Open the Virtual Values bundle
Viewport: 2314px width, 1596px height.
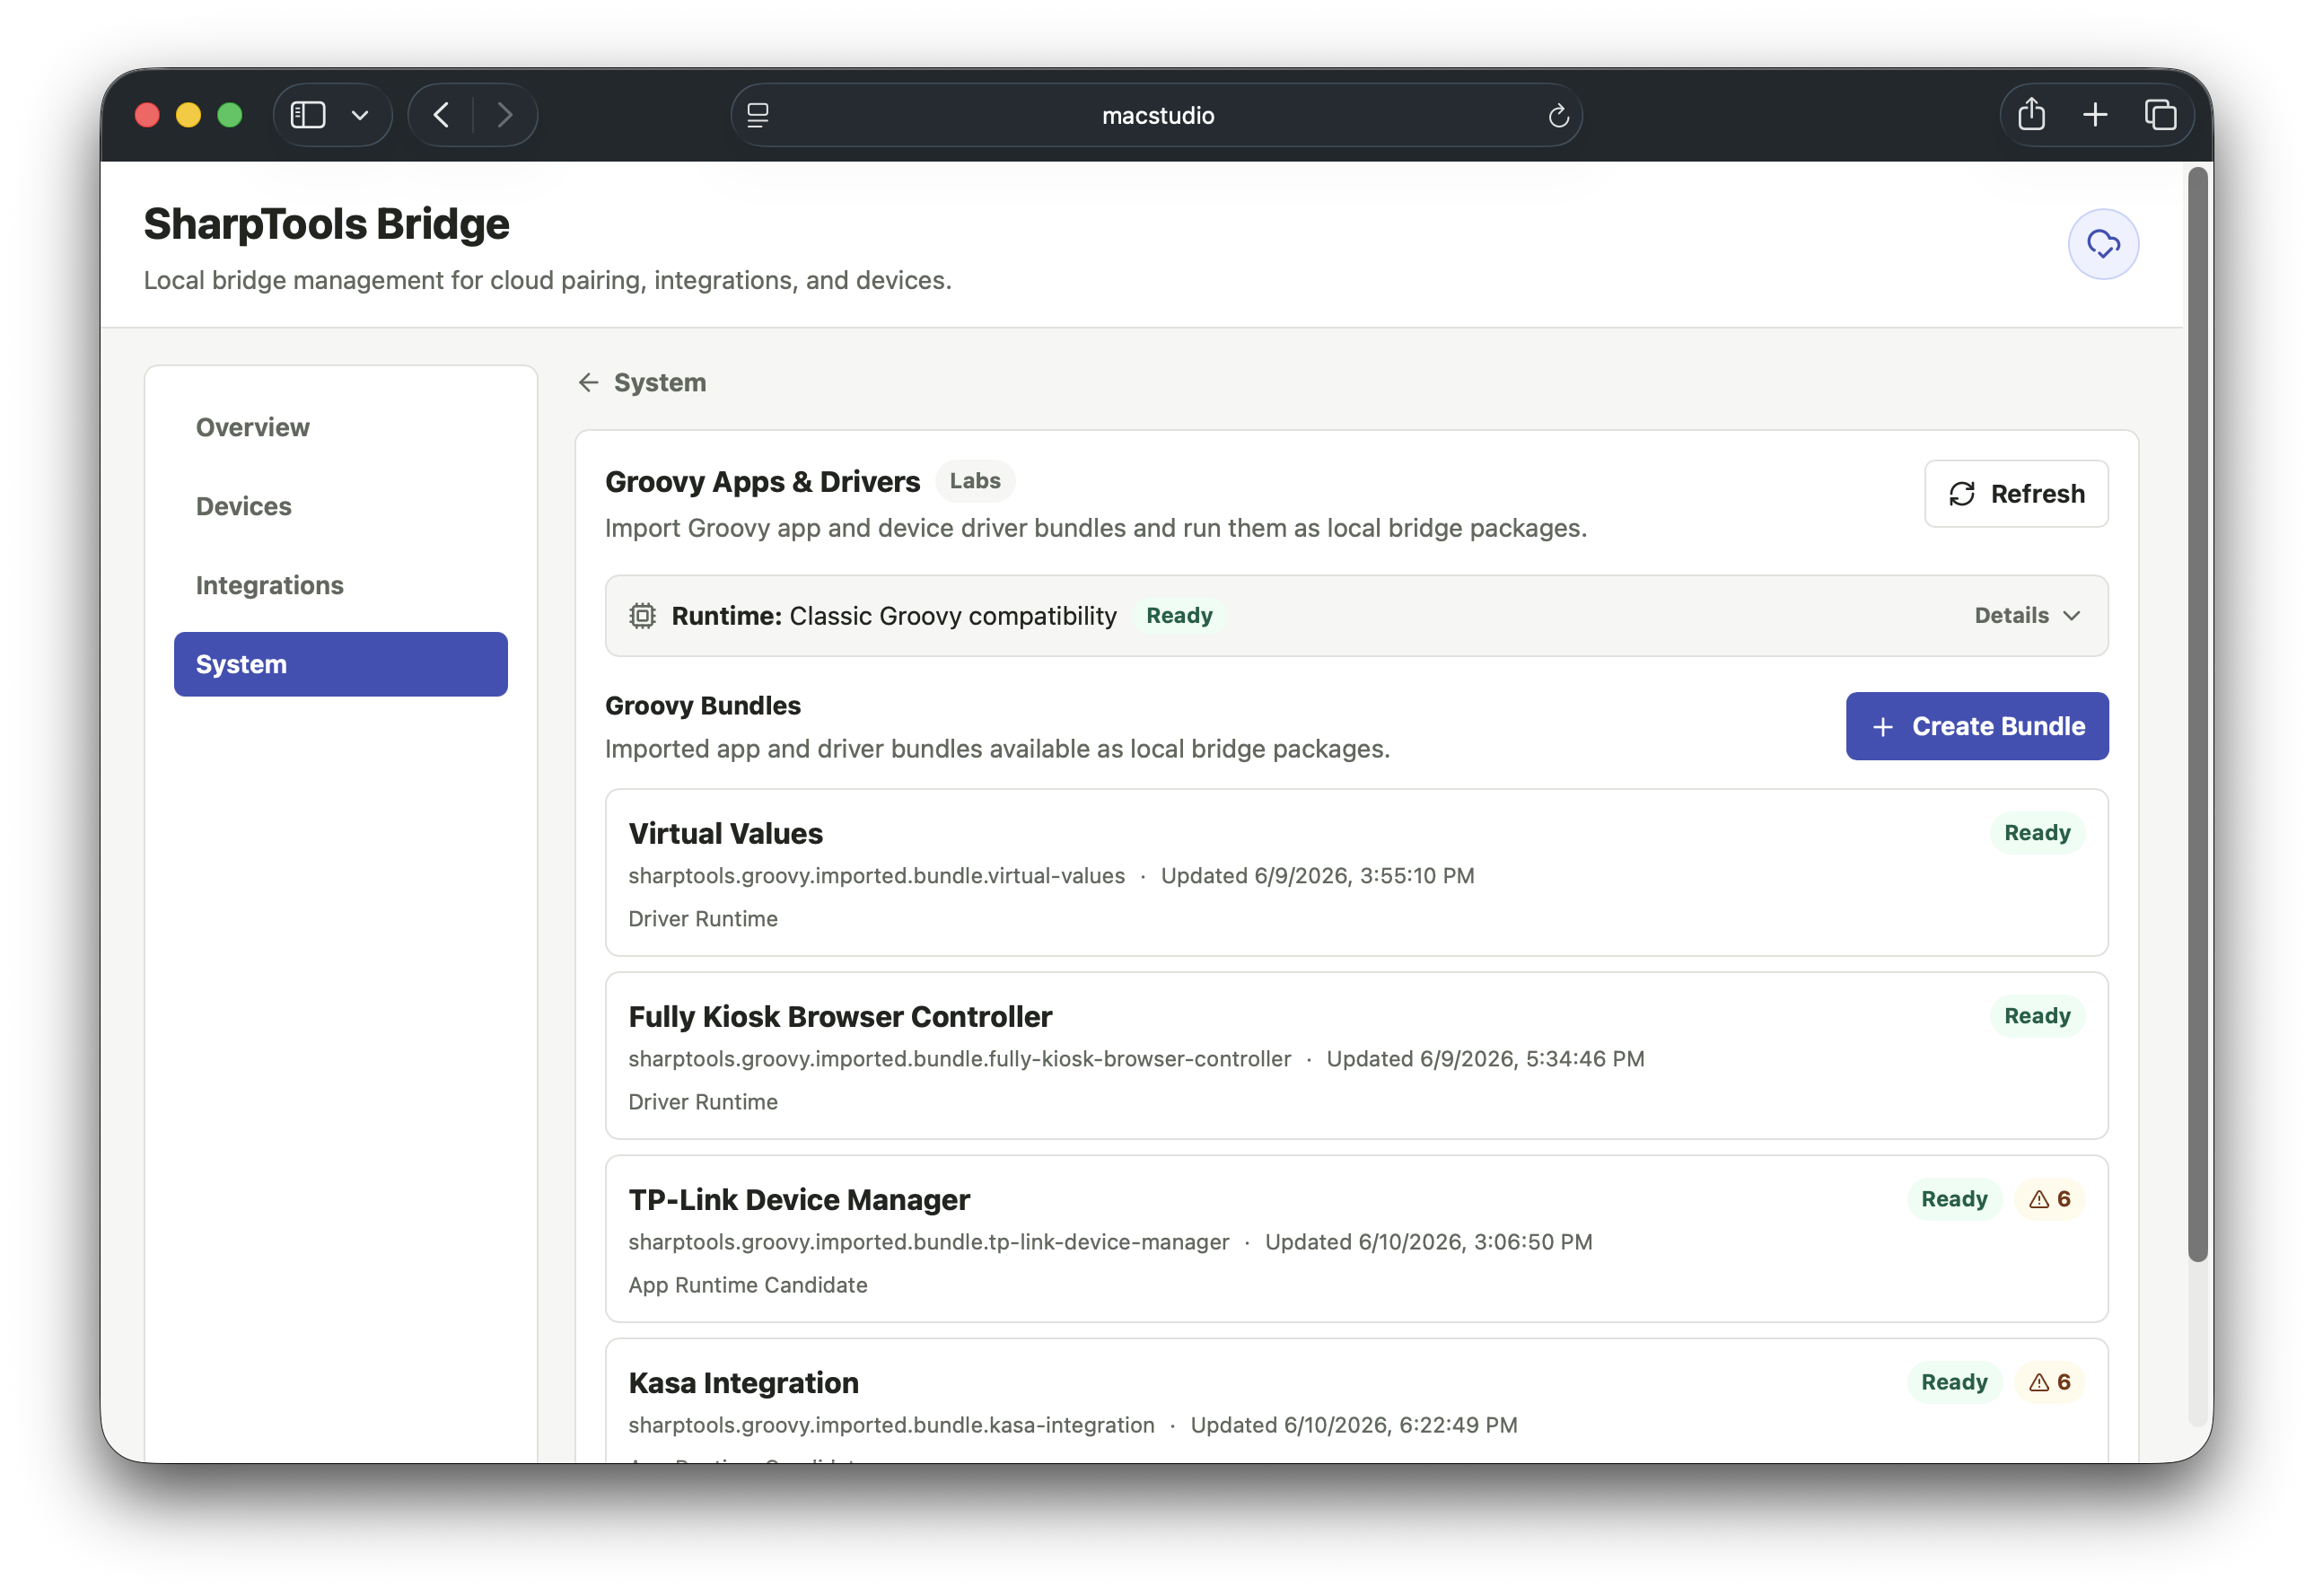(x=1356, y=872)
